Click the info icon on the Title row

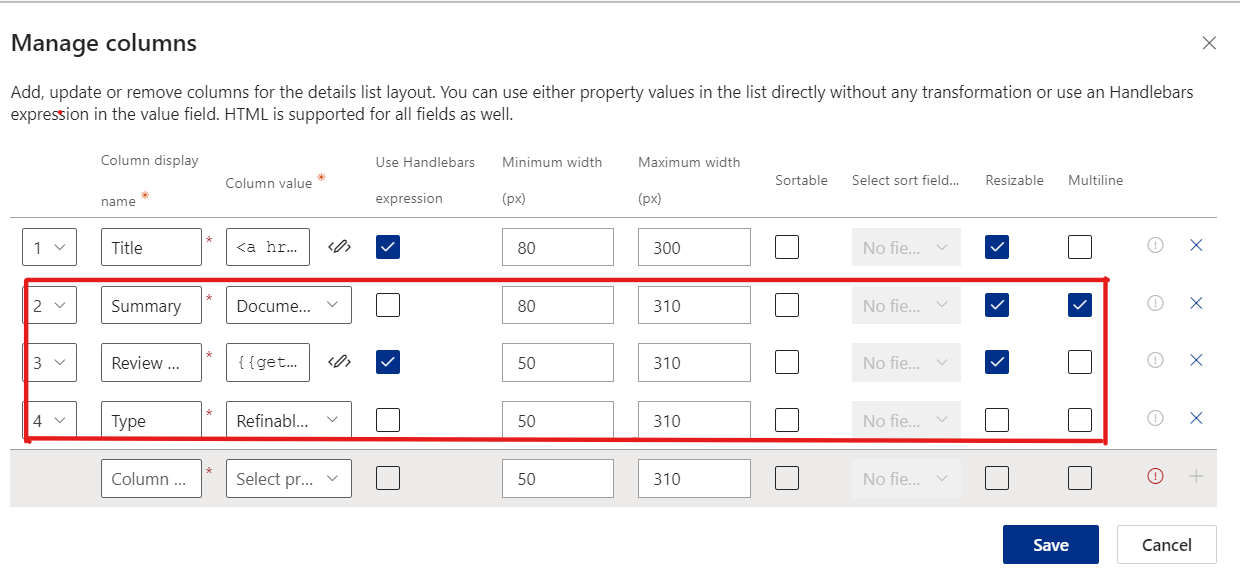(1155, 246)
